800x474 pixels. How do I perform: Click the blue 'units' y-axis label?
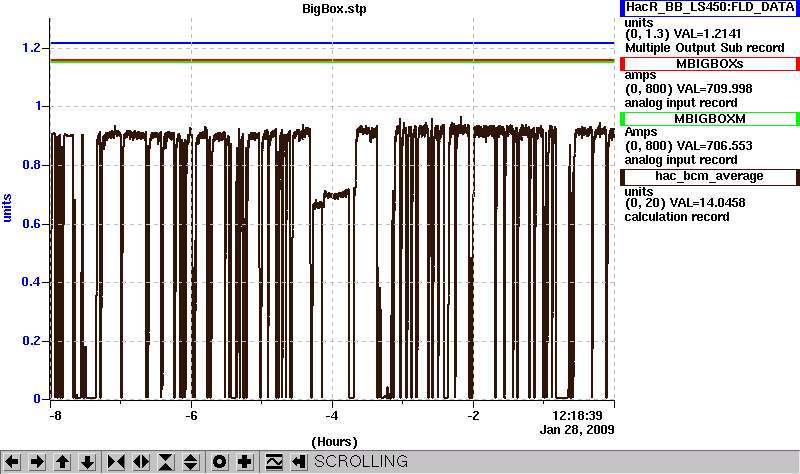click(7, 208)
